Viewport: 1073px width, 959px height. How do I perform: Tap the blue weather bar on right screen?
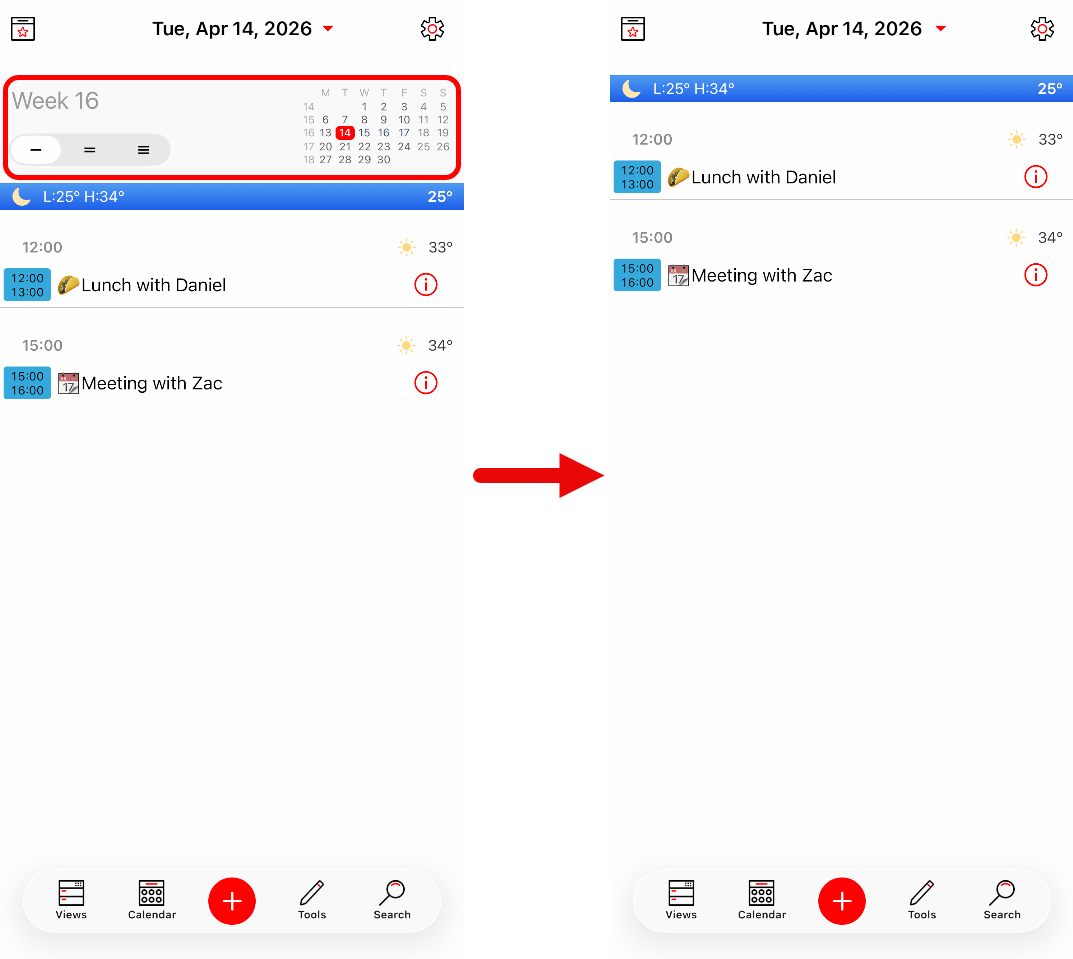point(841,88)
